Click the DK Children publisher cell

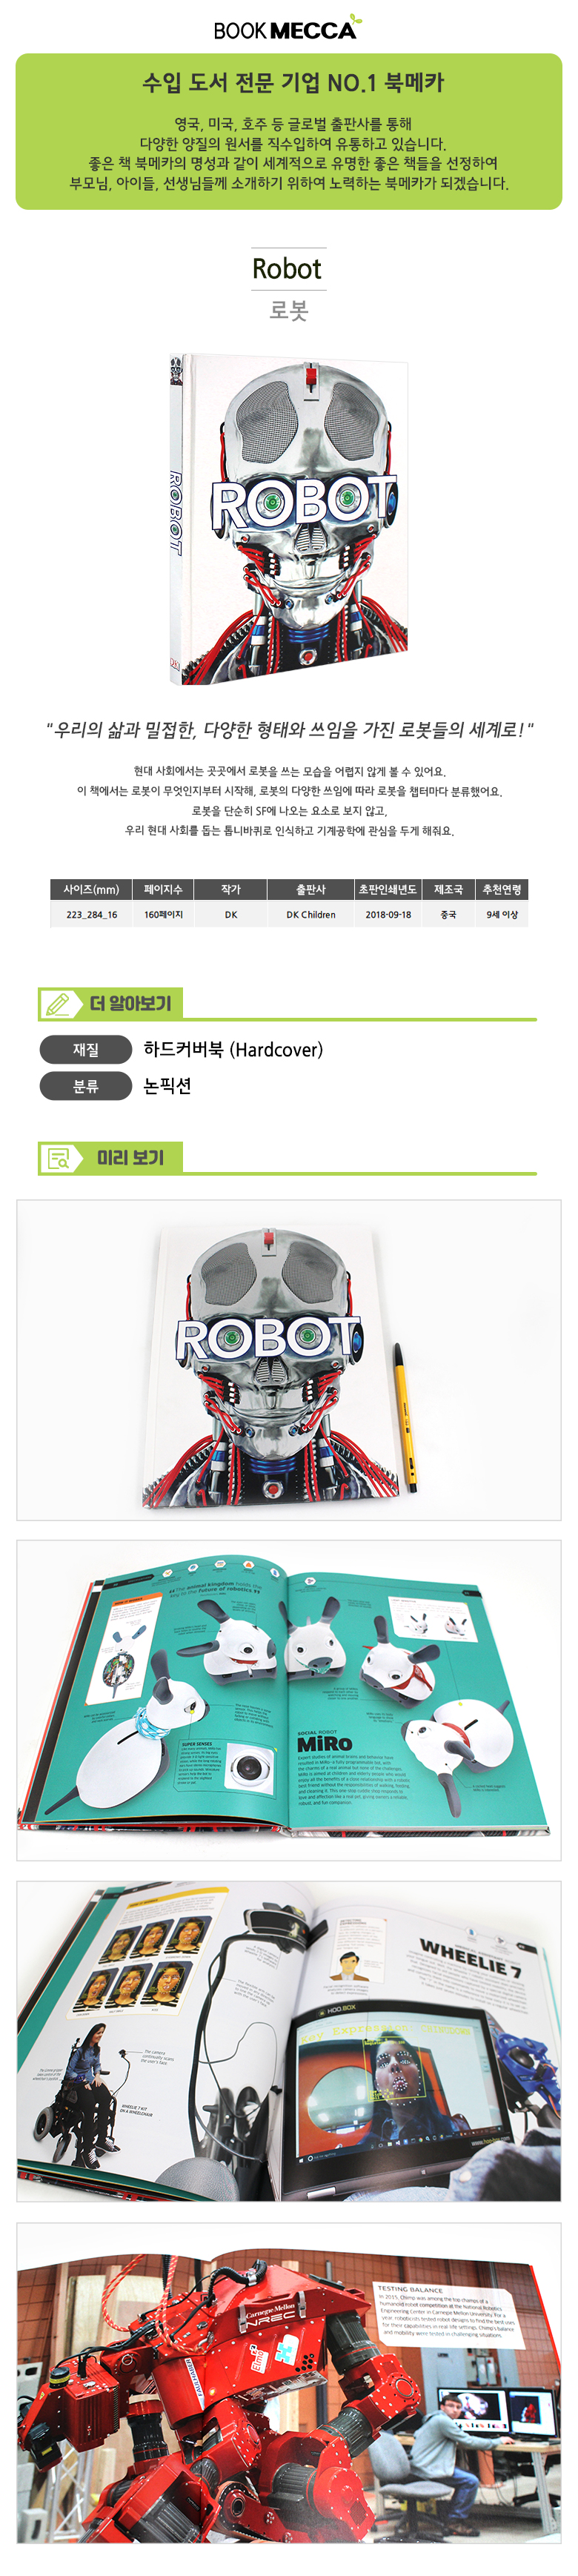pos(311,914)
